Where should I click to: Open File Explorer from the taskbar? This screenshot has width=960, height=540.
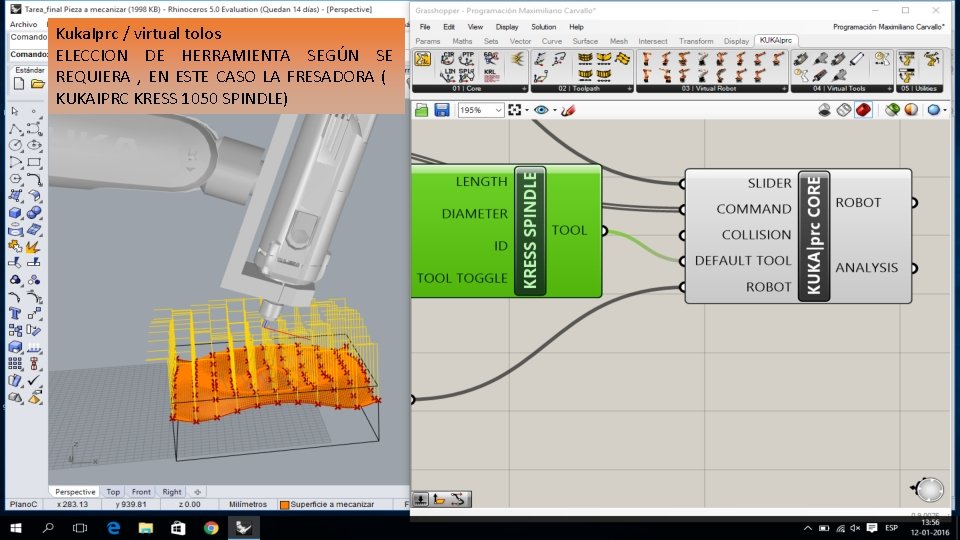tap(146, 528)
